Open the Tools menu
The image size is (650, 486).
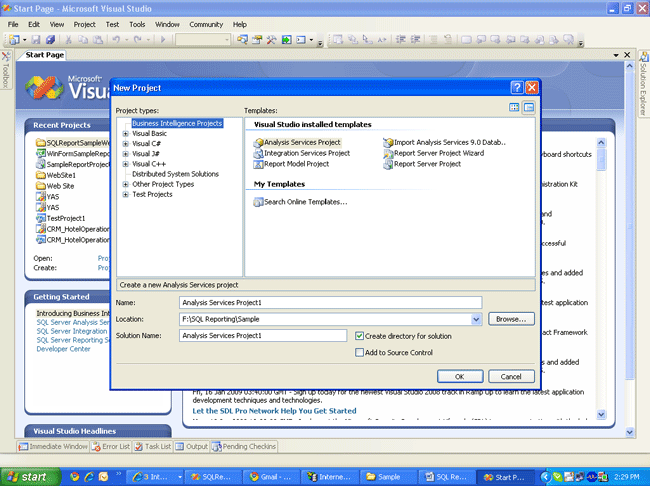(x=137, y=24)
